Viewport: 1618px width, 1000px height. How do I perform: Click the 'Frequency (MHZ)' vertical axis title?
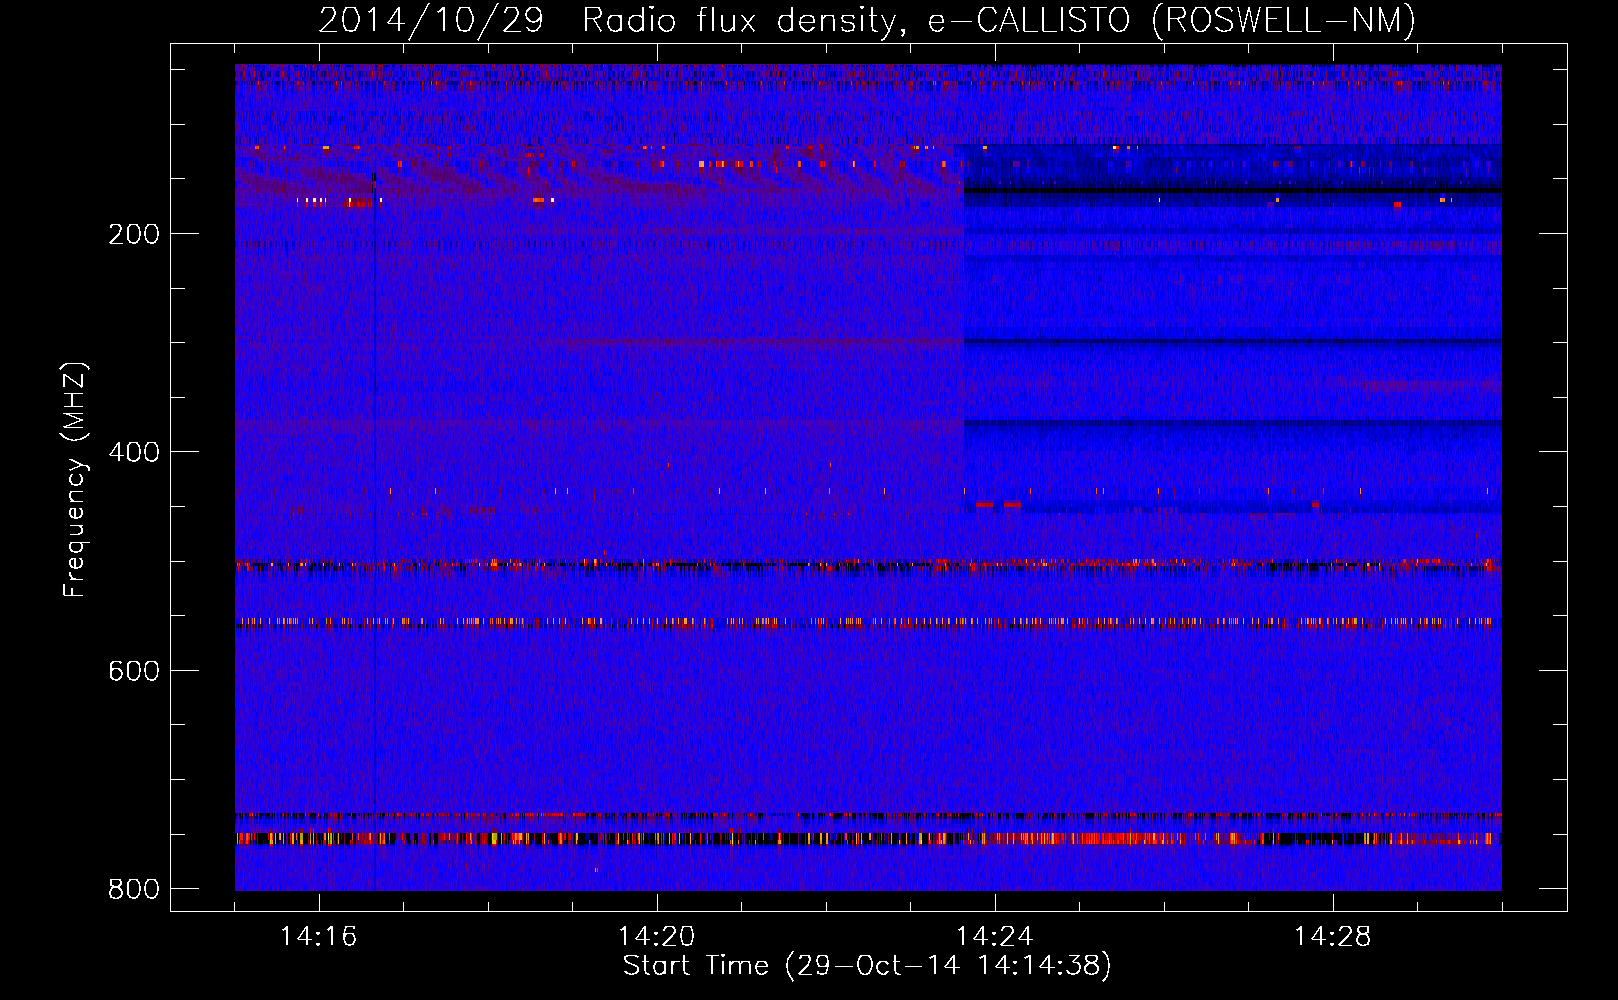click(x=75, y=480)
